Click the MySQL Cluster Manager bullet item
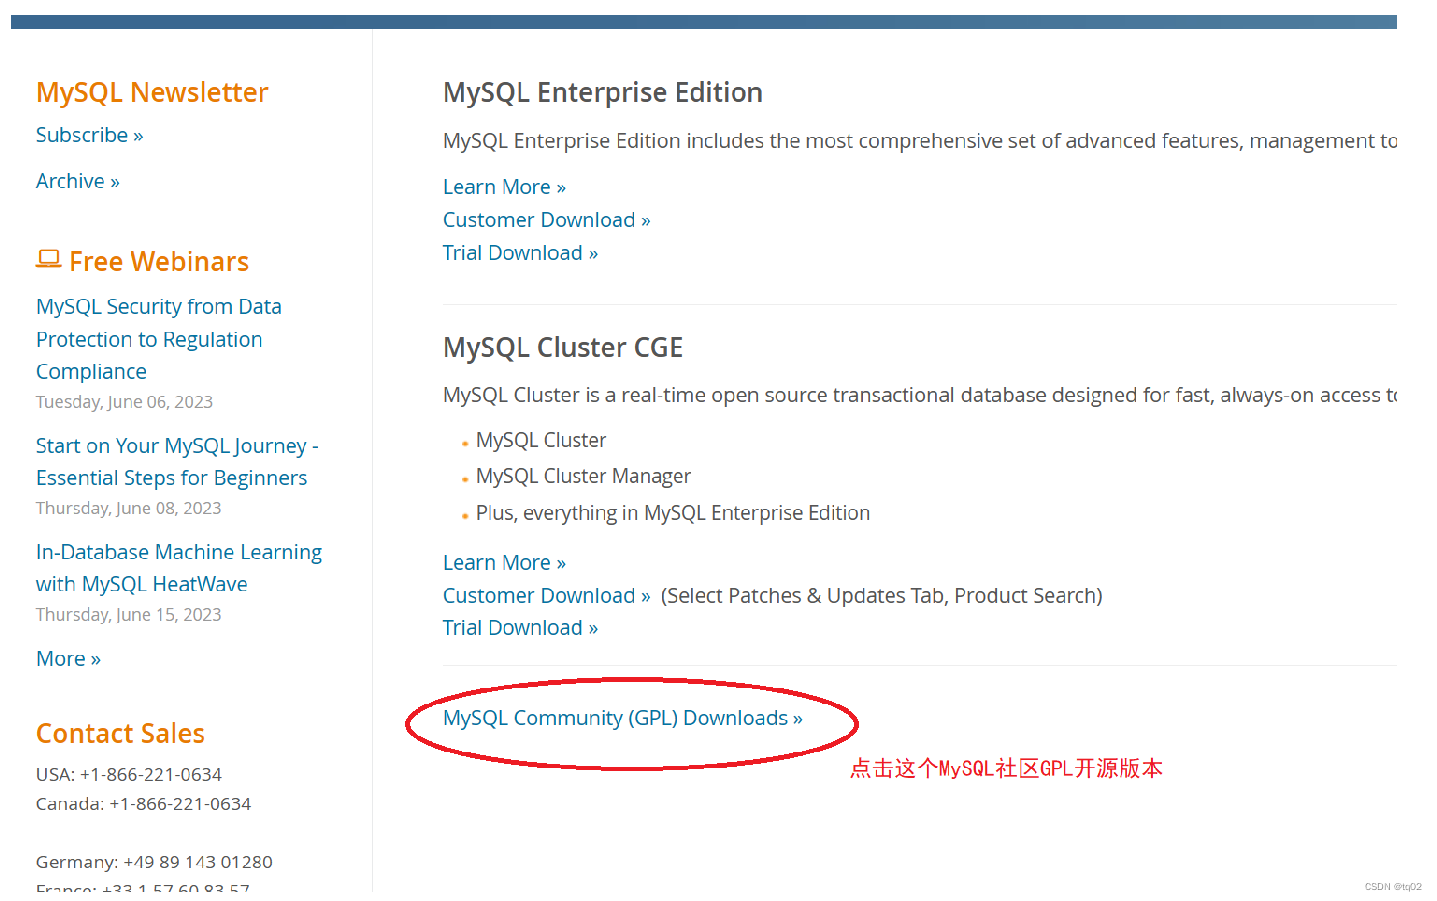The image size is (1437, 901). pyautogui.click(x=583, y=476)
